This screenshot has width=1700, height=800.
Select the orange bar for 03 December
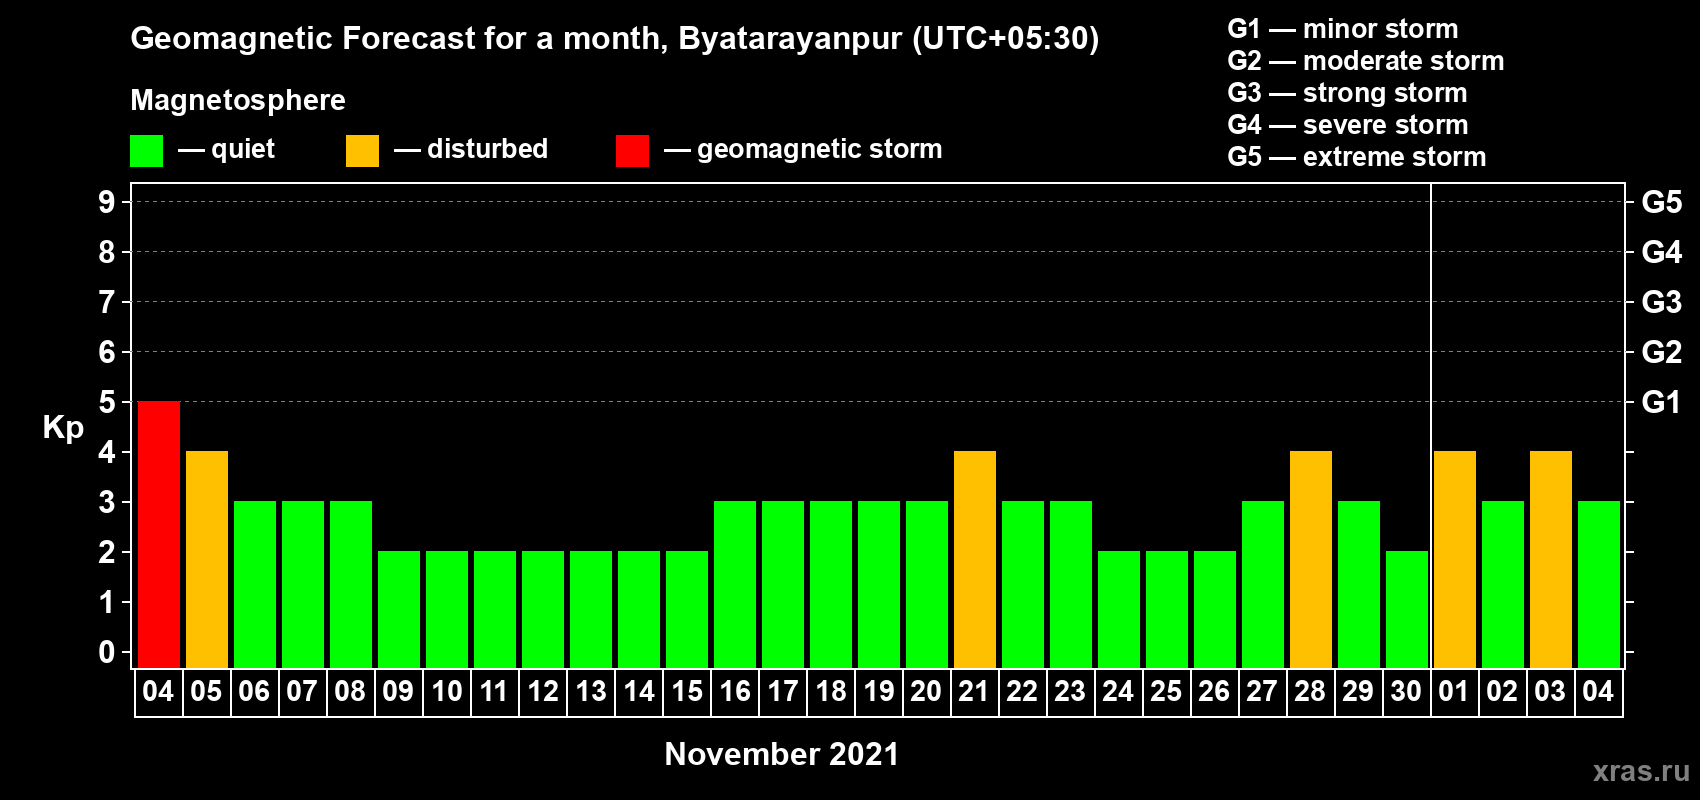(1551, 560)
